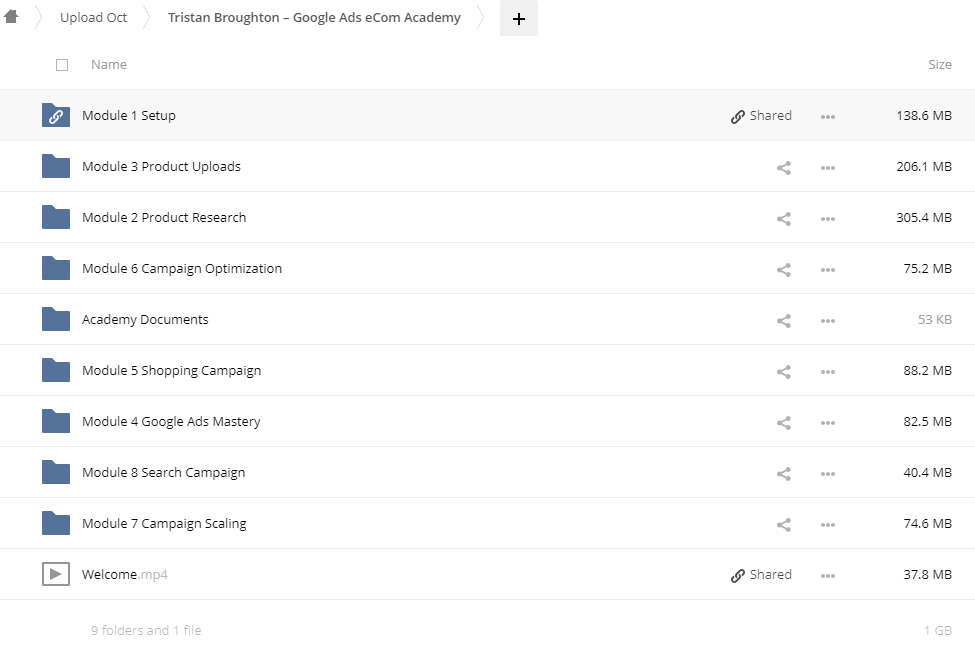
Task: Click share icon for Module 7 Campaign Scaling
Action: point(783,524)
